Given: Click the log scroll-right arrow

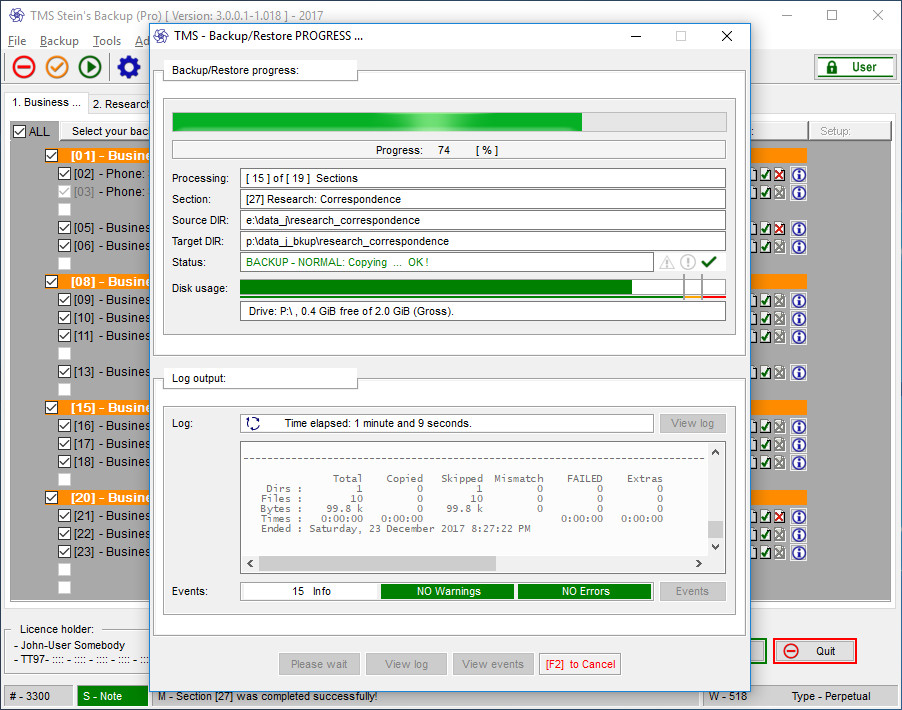Looking at the screenshot, I should pyautogui.click(x=698, y=564).
